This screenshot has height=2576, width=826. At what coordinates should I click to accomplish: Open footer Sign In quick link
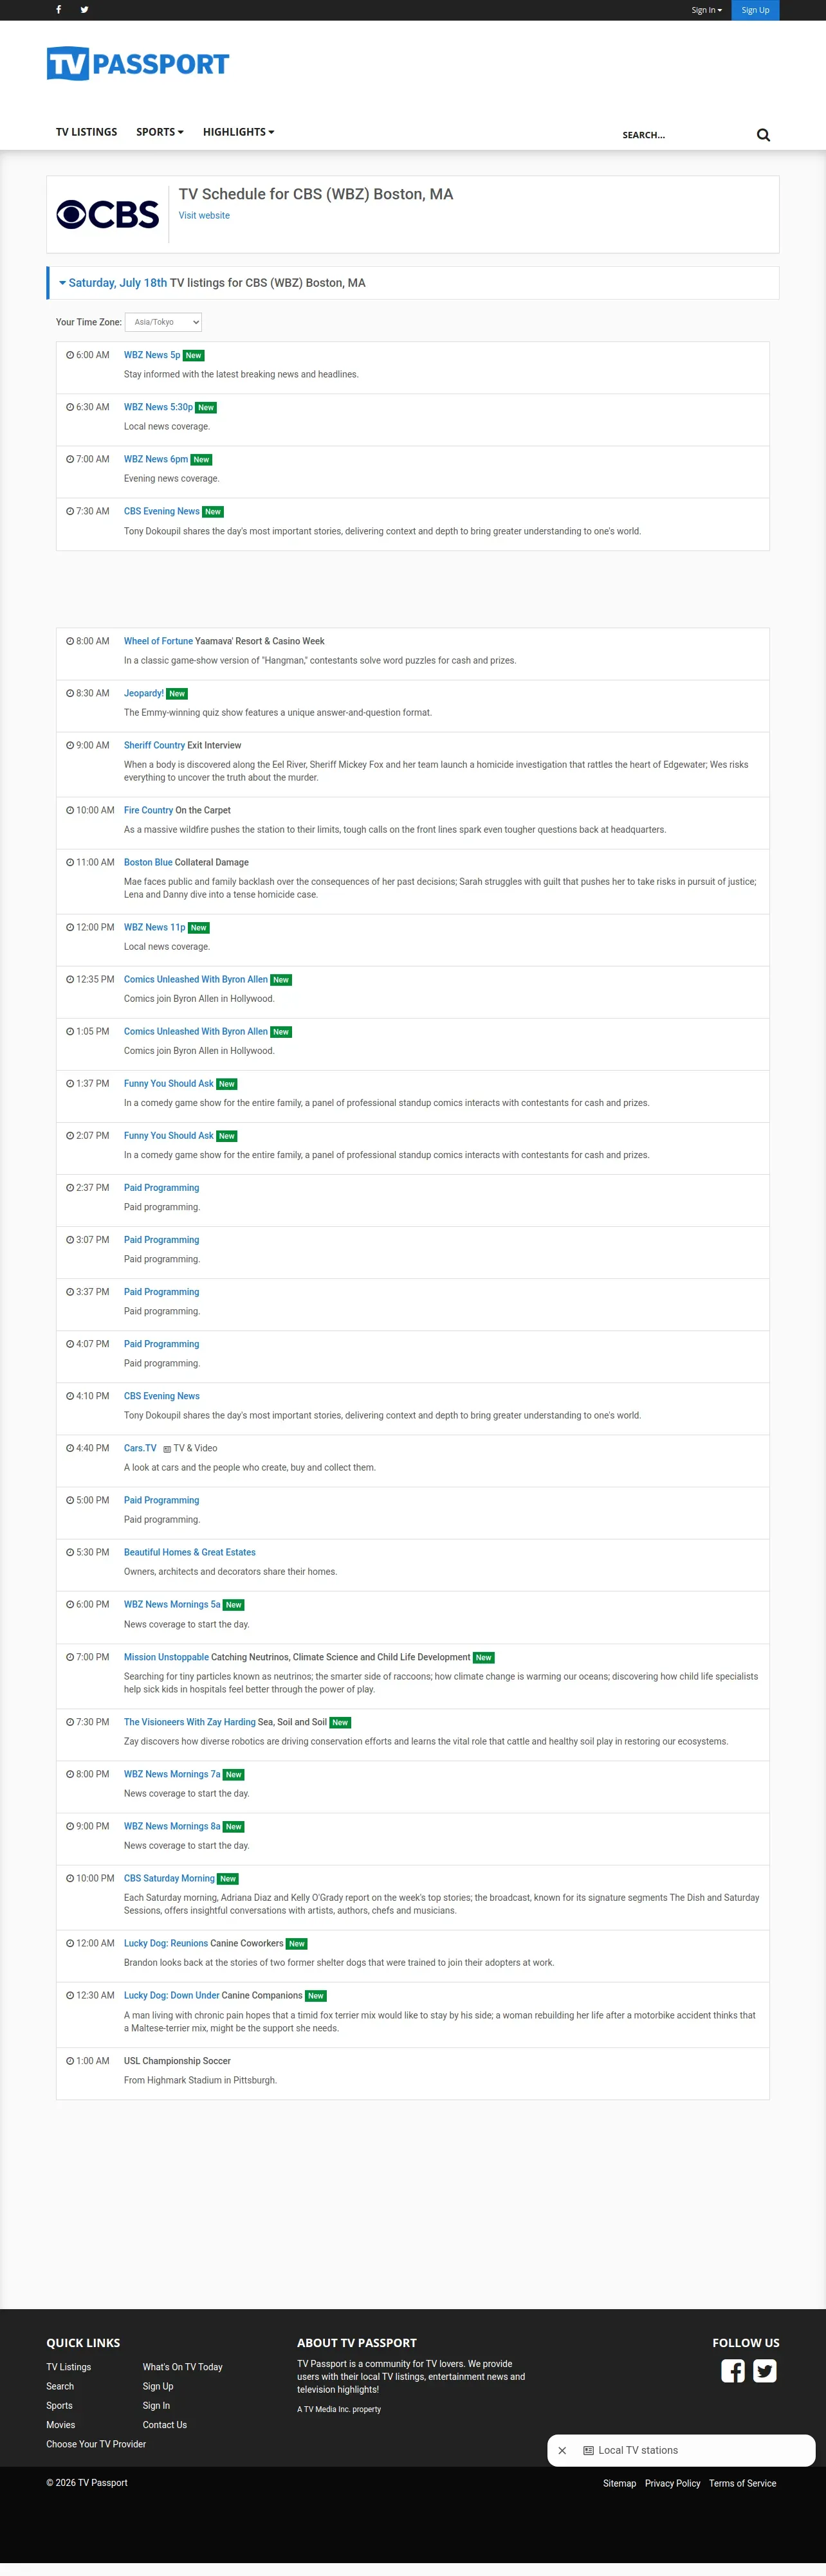coord(156,2405)
